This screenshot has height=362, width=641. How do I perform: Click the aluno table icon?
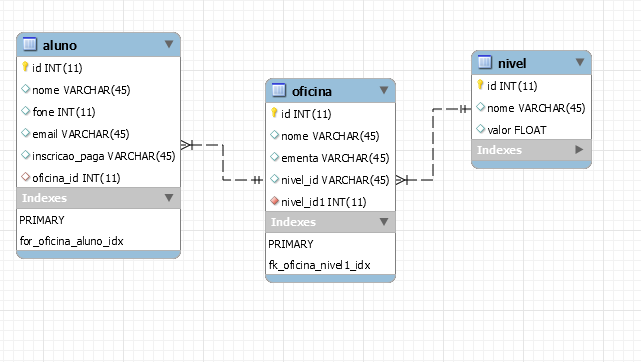pyautogui.click(x=30, y=44)
